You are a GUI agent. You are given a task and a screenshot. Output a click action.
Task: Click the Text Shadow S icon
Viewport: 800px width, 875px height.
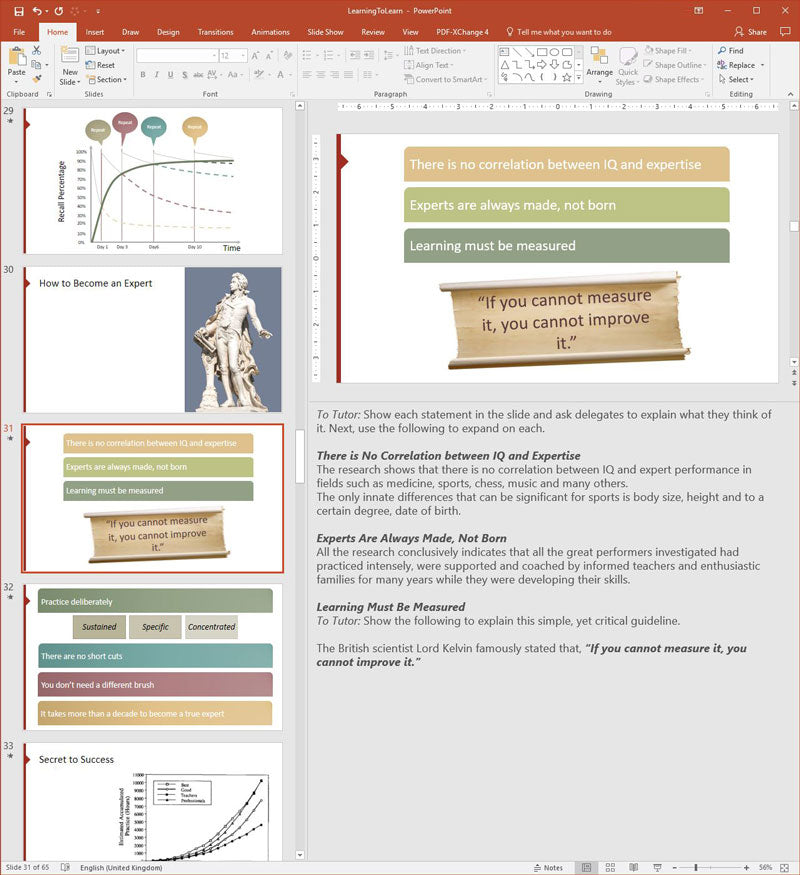tap(185, 75)
